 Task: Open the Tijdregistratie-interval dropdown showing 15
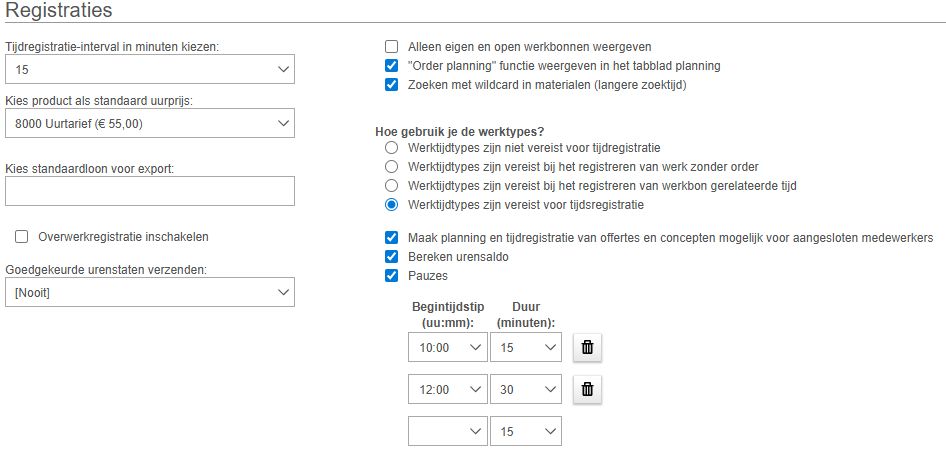point(150,69)
